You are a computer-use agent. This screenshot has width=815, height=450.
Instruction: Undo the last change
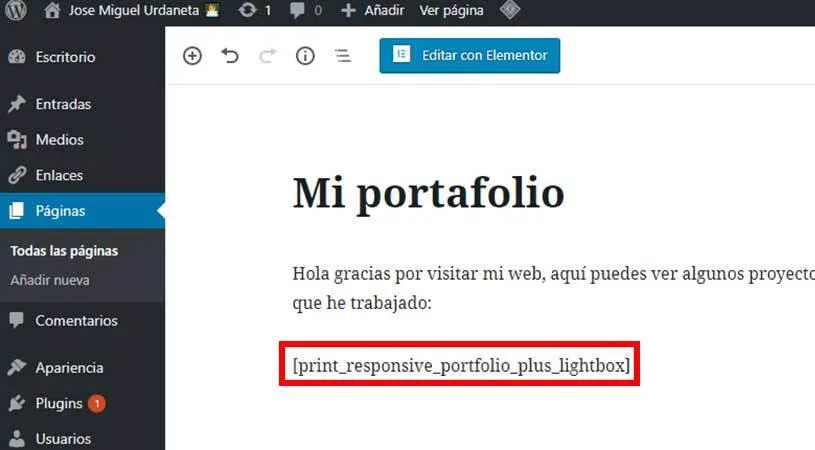point(230,56)
